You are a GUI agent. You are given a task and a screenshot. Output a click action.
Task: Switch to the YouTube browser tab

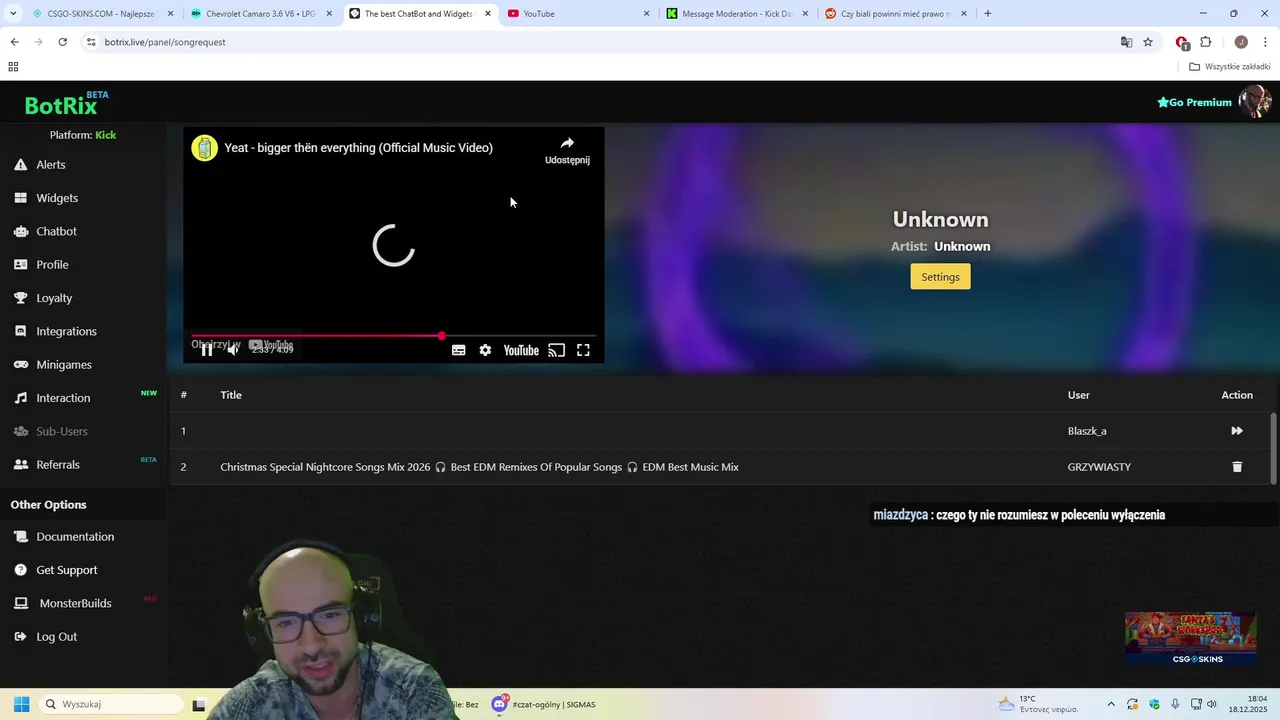tap(578, 14)
